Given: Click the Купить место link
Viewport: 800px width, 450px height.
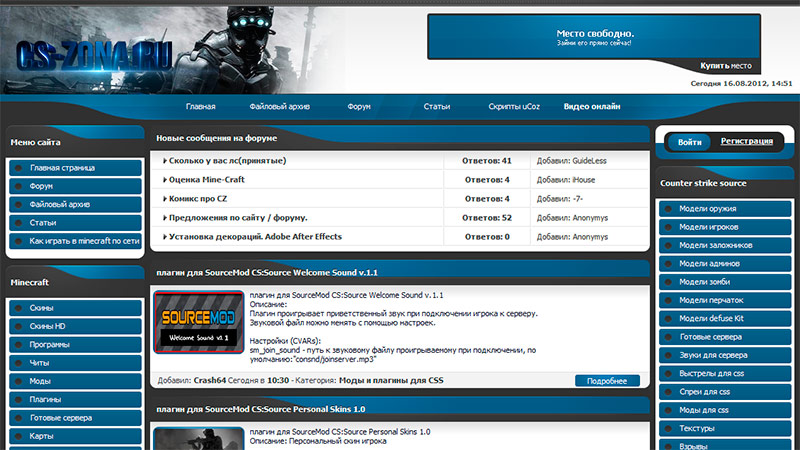Looking at the screenshot, I should (x=726, y=66).
